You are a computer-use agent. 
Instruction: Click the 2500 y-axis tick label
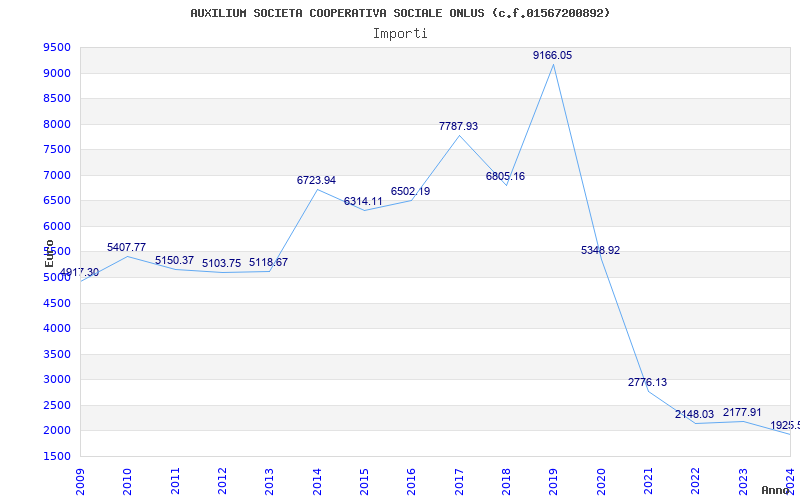click(x=57, y=406)
